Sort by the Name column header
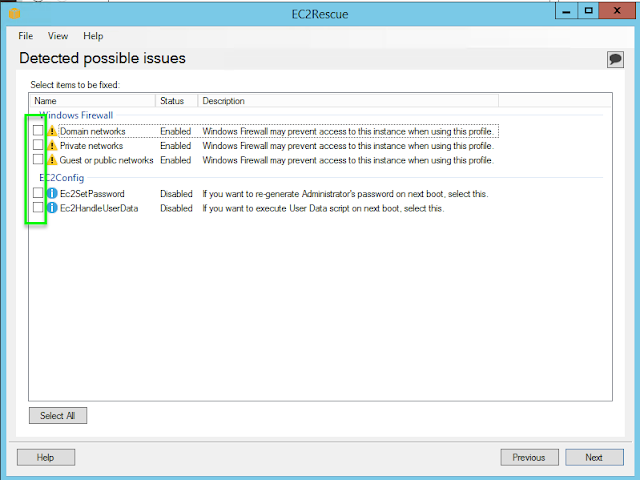 pyautogui.click(x=92, y=101)
